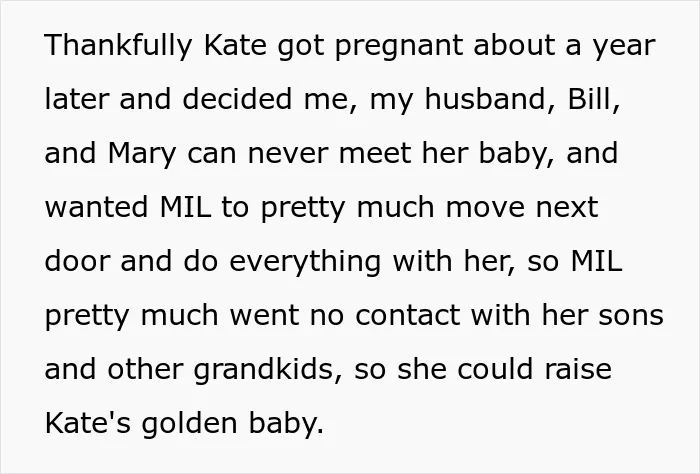Click the word "everything" in the paragraph
Image resolution: width=700 pixels, height=474 pixels.
[x=305, y=262]
